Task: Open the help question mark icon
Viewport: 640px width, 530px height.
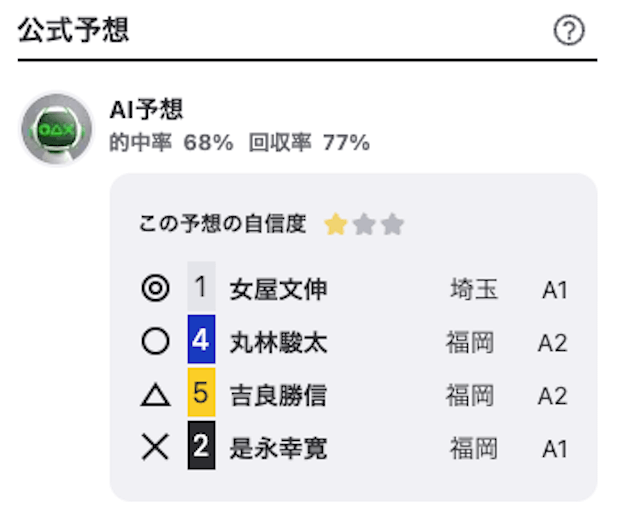Action: point(569,30)
